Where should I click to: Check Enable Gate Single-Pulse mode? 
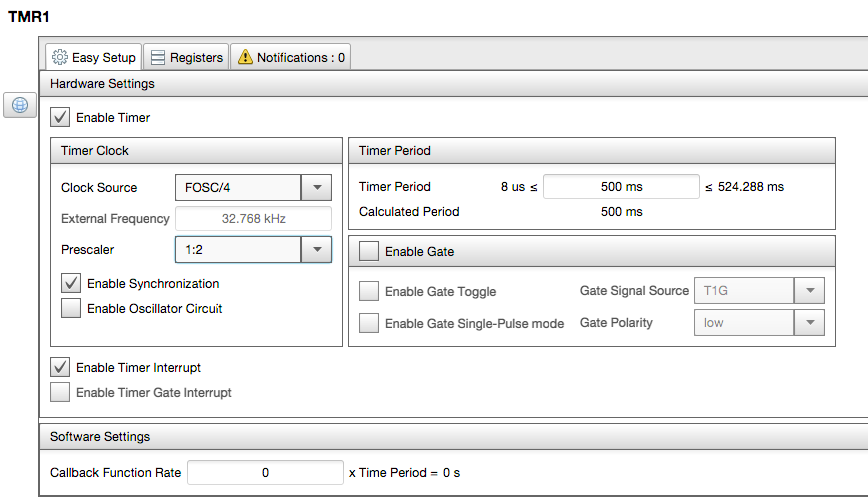pyautogui.click(x=369, y=323)
